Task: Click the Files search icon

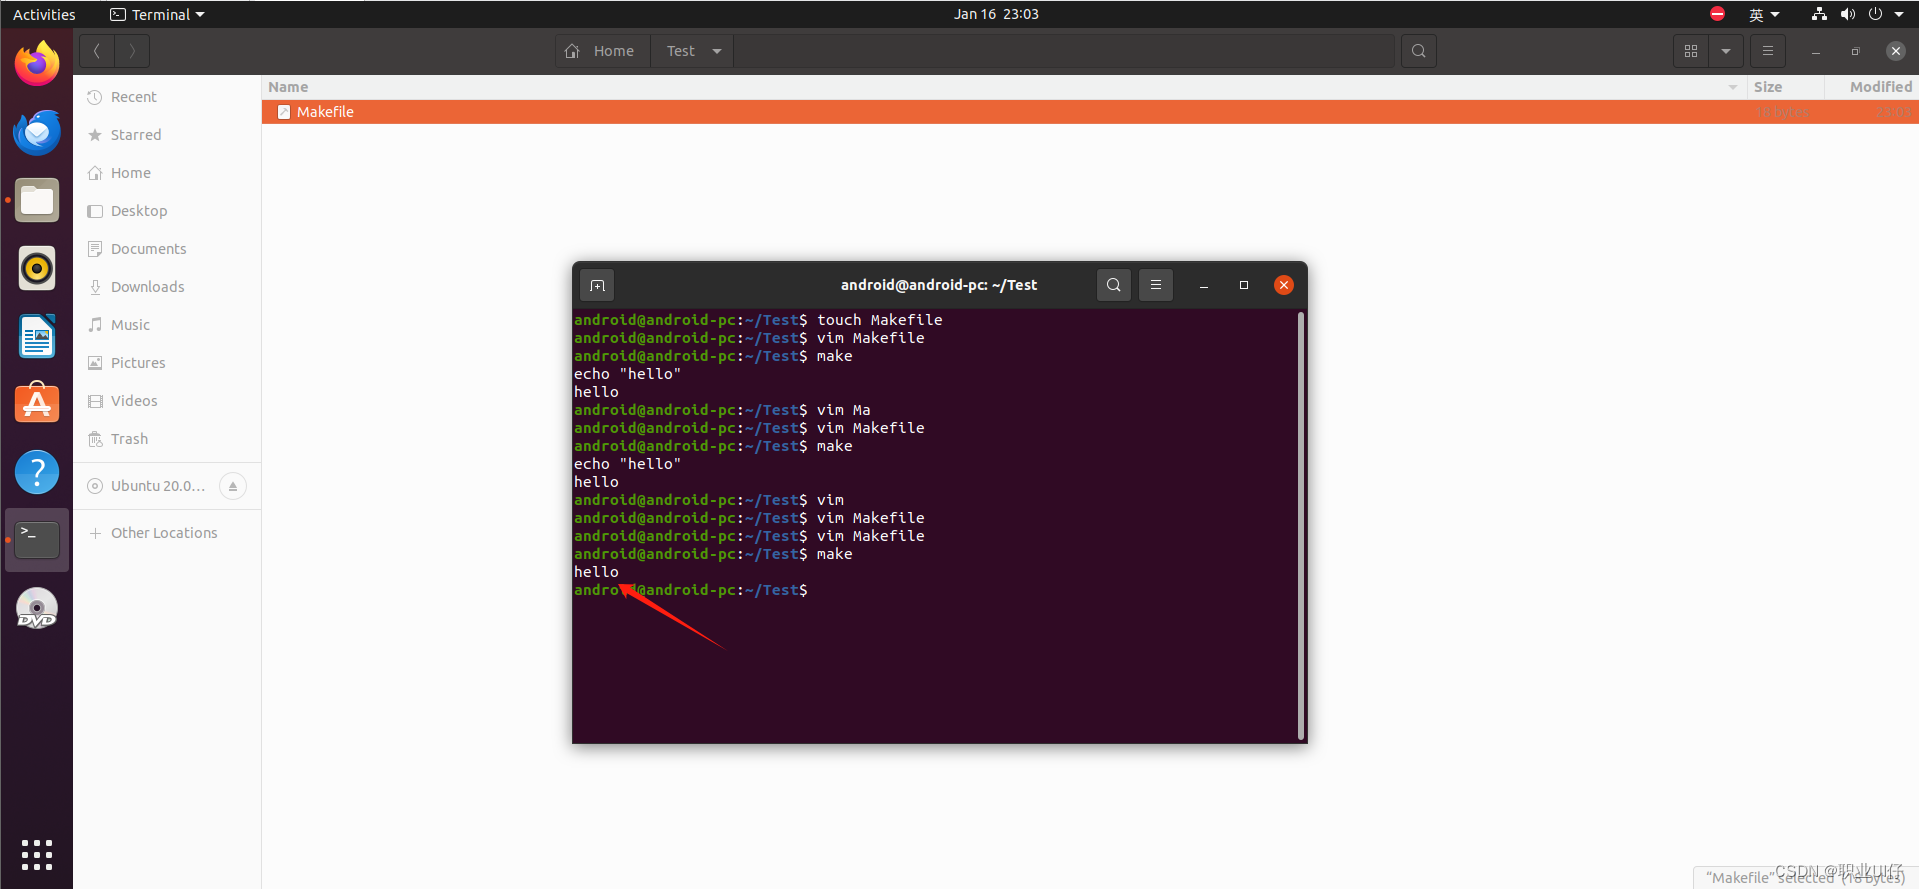Action: click(1419, 51)
